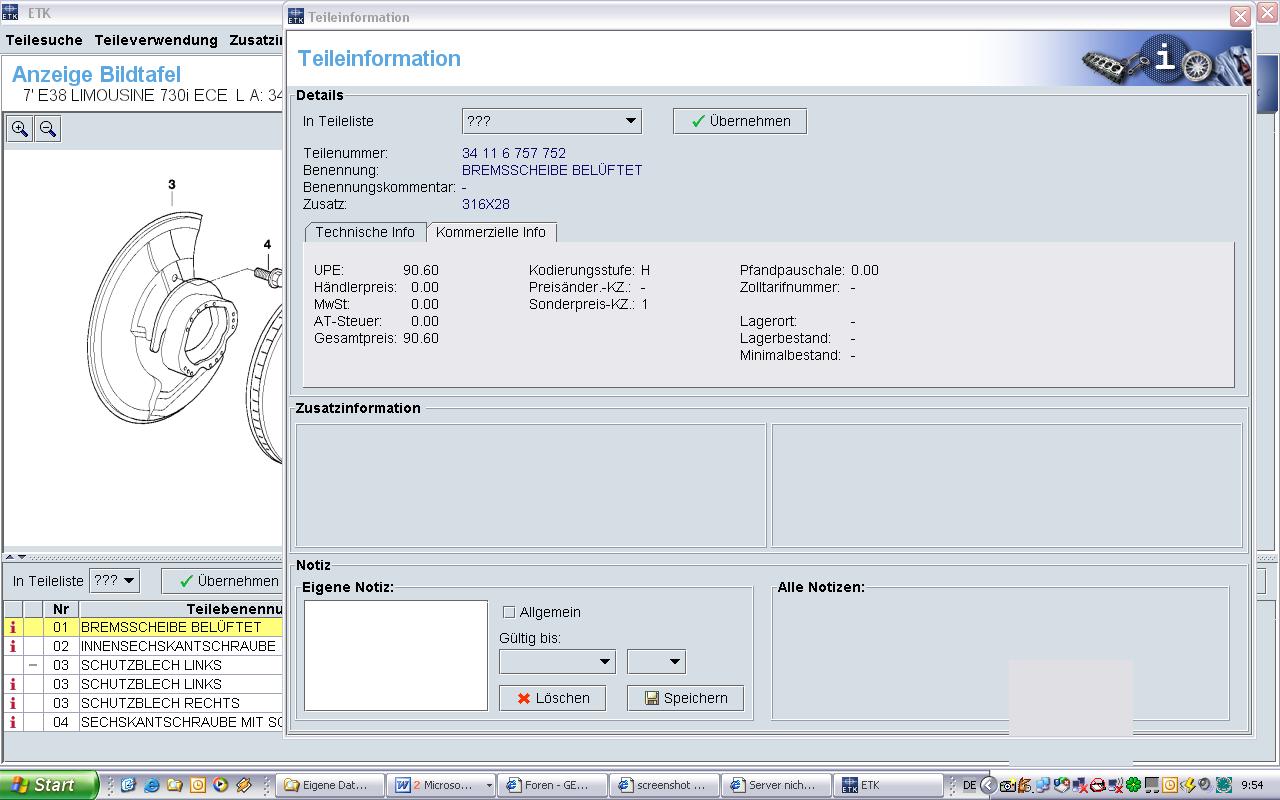The width and height of the screenshot is (1280, 800).
Task: Launch Windows Media Player from quick launch
Action: click(220, 785)
